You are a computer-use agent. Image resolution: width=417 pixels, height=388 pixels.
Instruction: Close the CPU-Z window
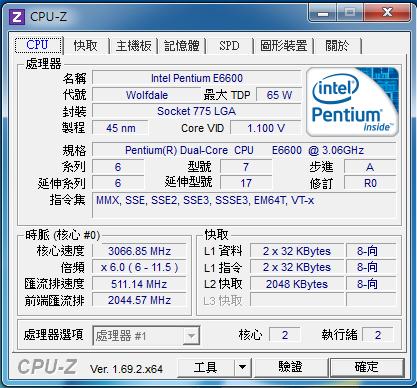click(387, 13)
